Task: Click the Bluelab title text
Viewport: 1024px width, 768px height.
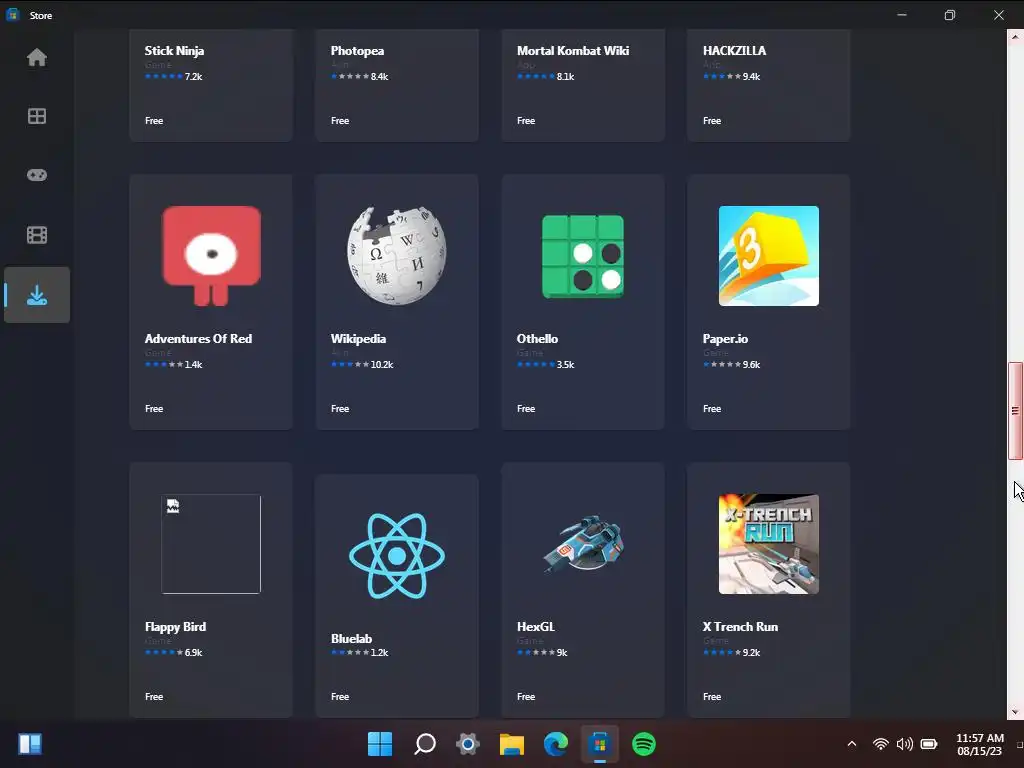Action: pos(351,639)
